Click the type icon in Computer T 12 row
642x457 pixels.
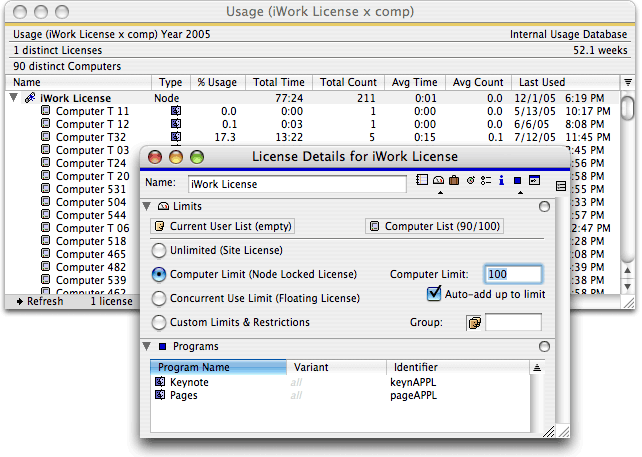coord(176,124)
